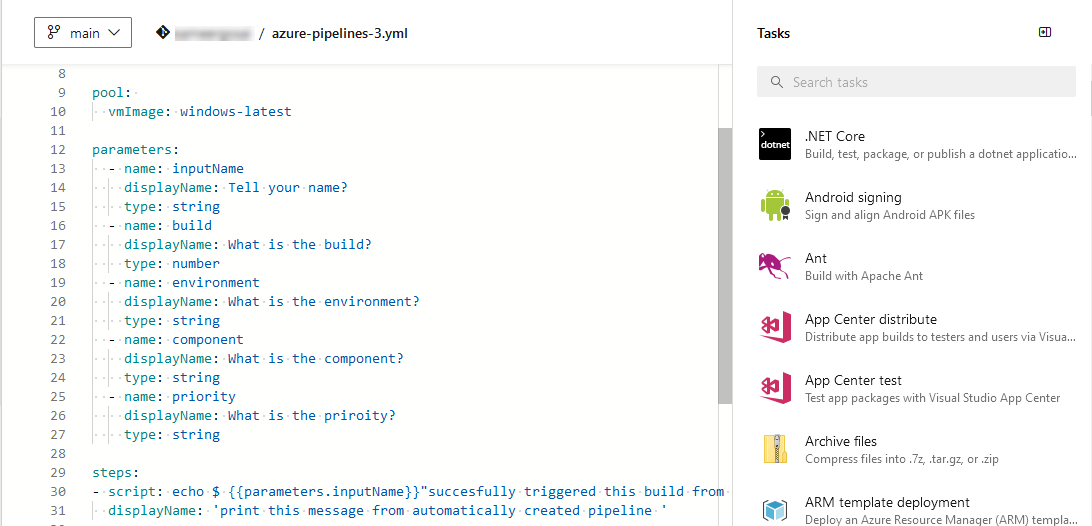Select the App Center test icon
Image resolution: width=1092 pixels, height=526 pixels.
[774, 388]
